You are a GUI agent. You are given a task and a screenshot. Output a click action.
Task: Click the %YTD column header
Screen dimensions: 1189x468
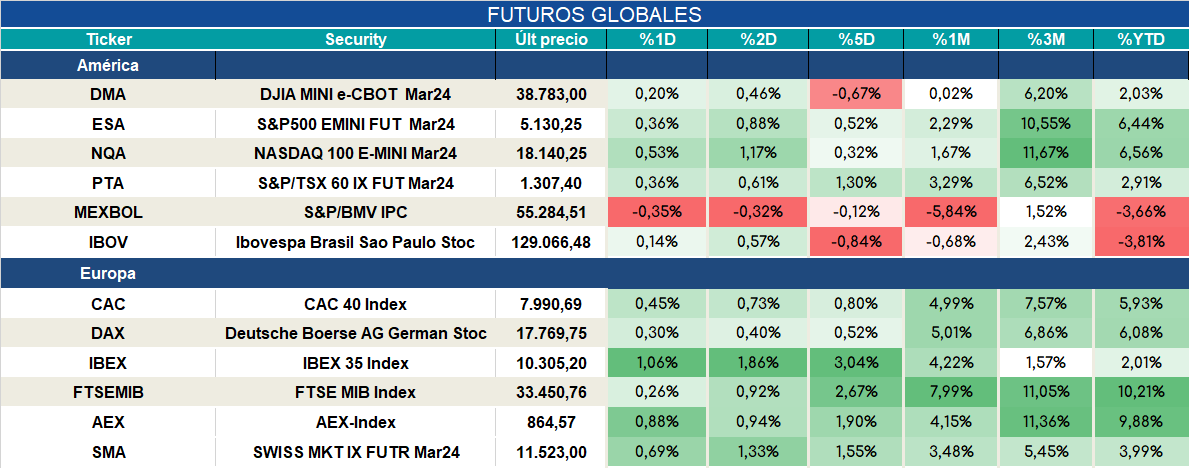tap(1141, 39)
